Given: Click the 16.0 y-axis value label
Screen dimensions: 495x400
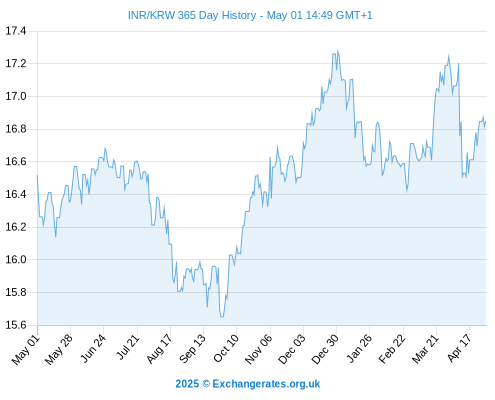Looking at the screenshot, I should pyautogui.click(x=15, y=260).
